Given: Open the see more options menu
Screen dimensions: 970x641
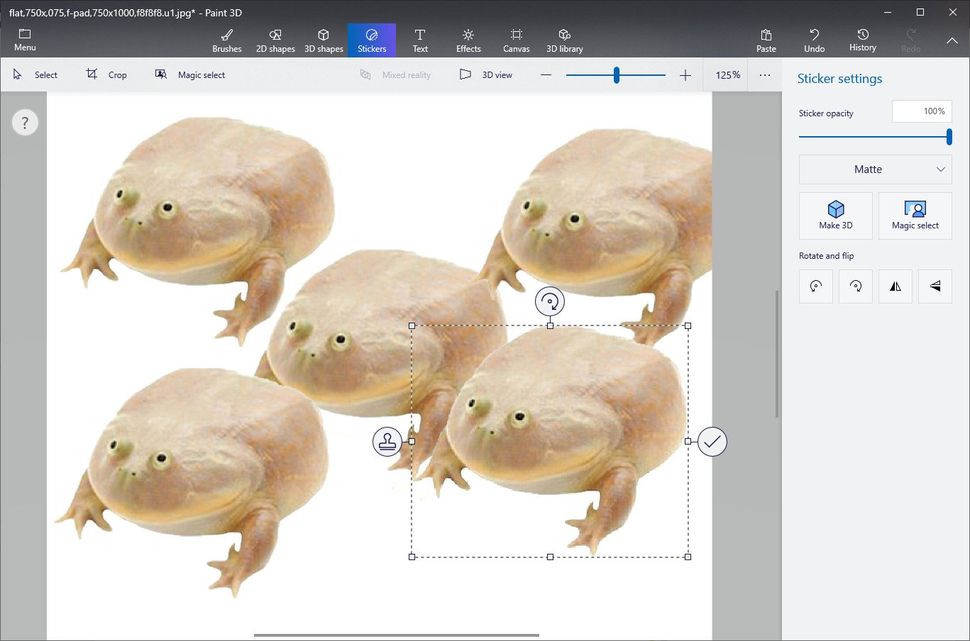Looking at the screenshot, I should tap(765, 74).
